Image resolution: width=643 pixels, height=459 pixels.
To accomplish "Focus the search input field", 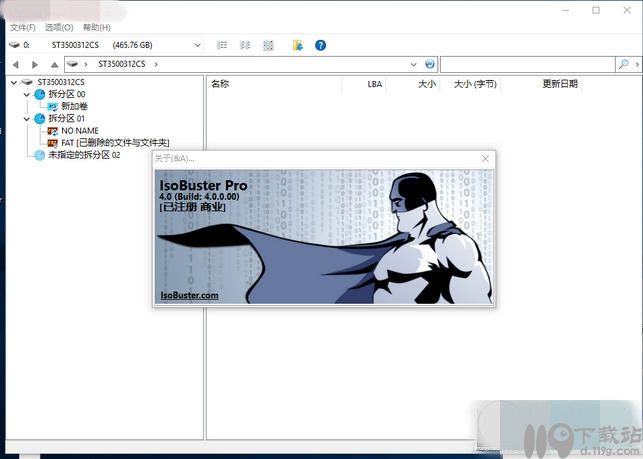I will (527, 64).
